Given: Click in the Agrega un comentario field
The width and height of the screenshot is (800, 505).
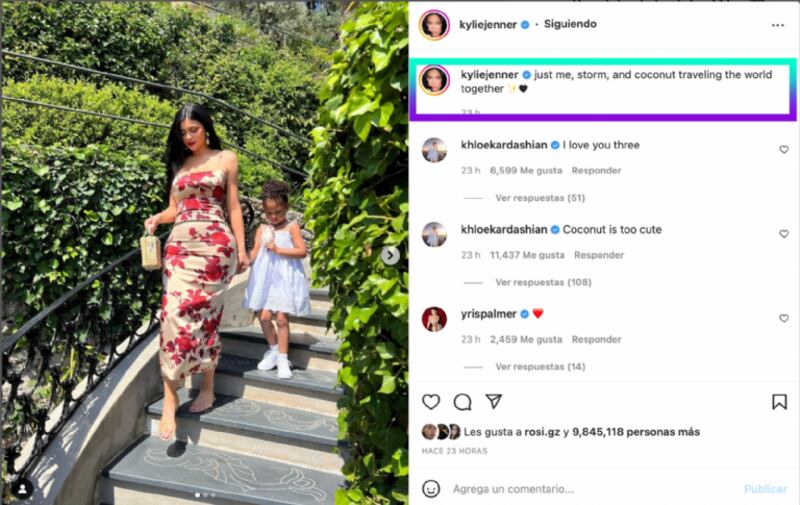Looking at the screenshot, I should [x=592, y=489].
